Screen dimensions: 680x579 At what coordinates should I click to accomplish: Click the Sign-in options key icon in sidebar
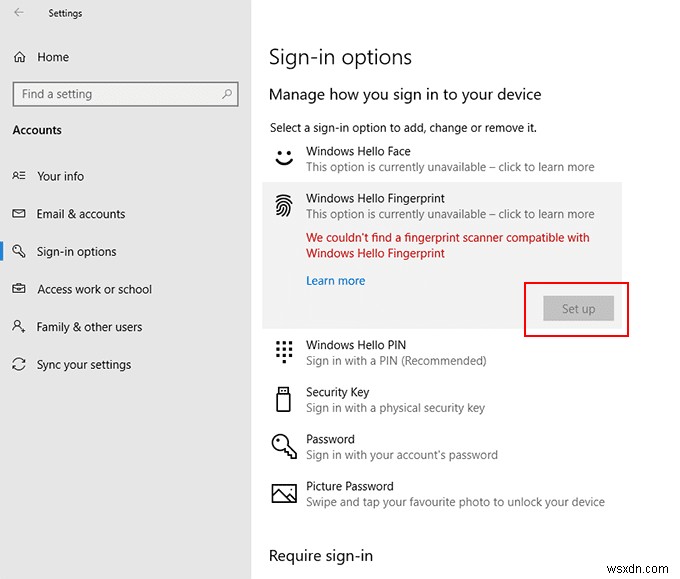19,251
